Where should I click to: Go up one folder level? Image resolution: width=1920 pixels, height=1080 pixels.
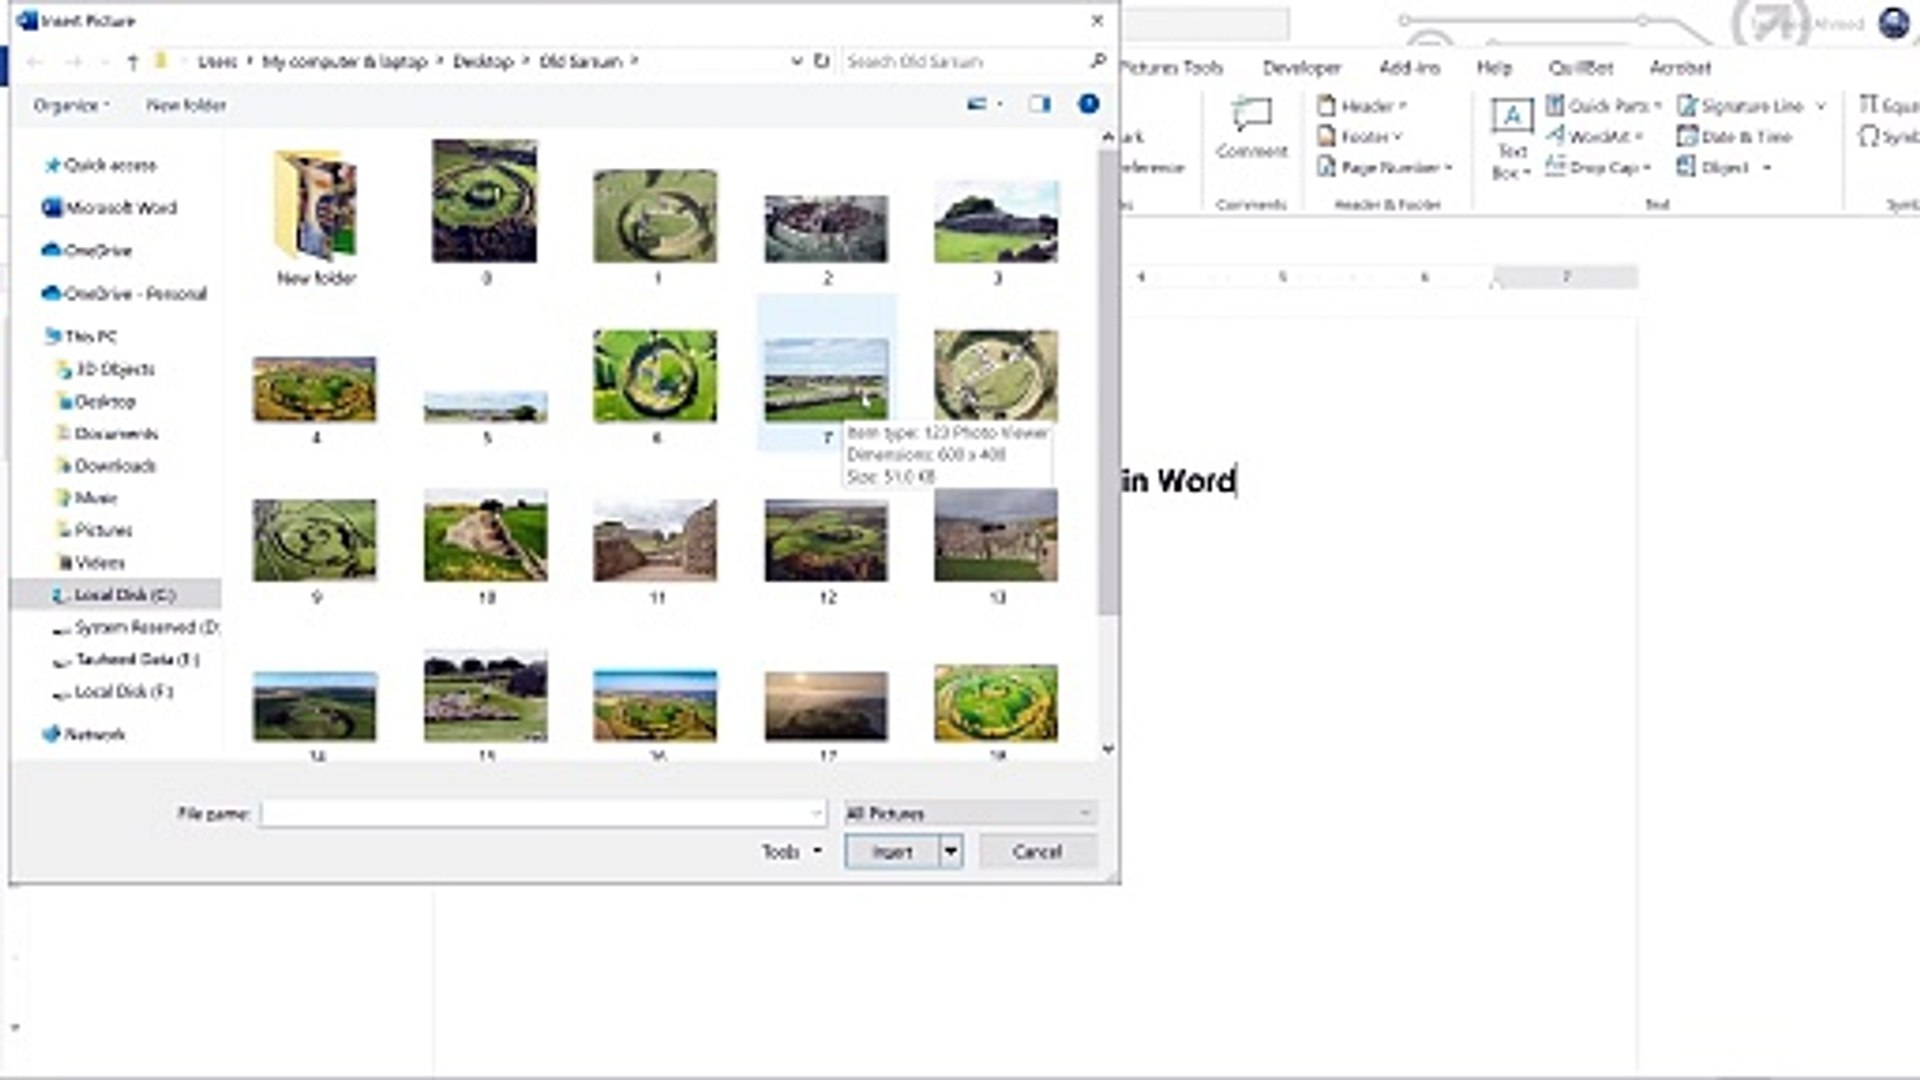click(x=132, y=62)
